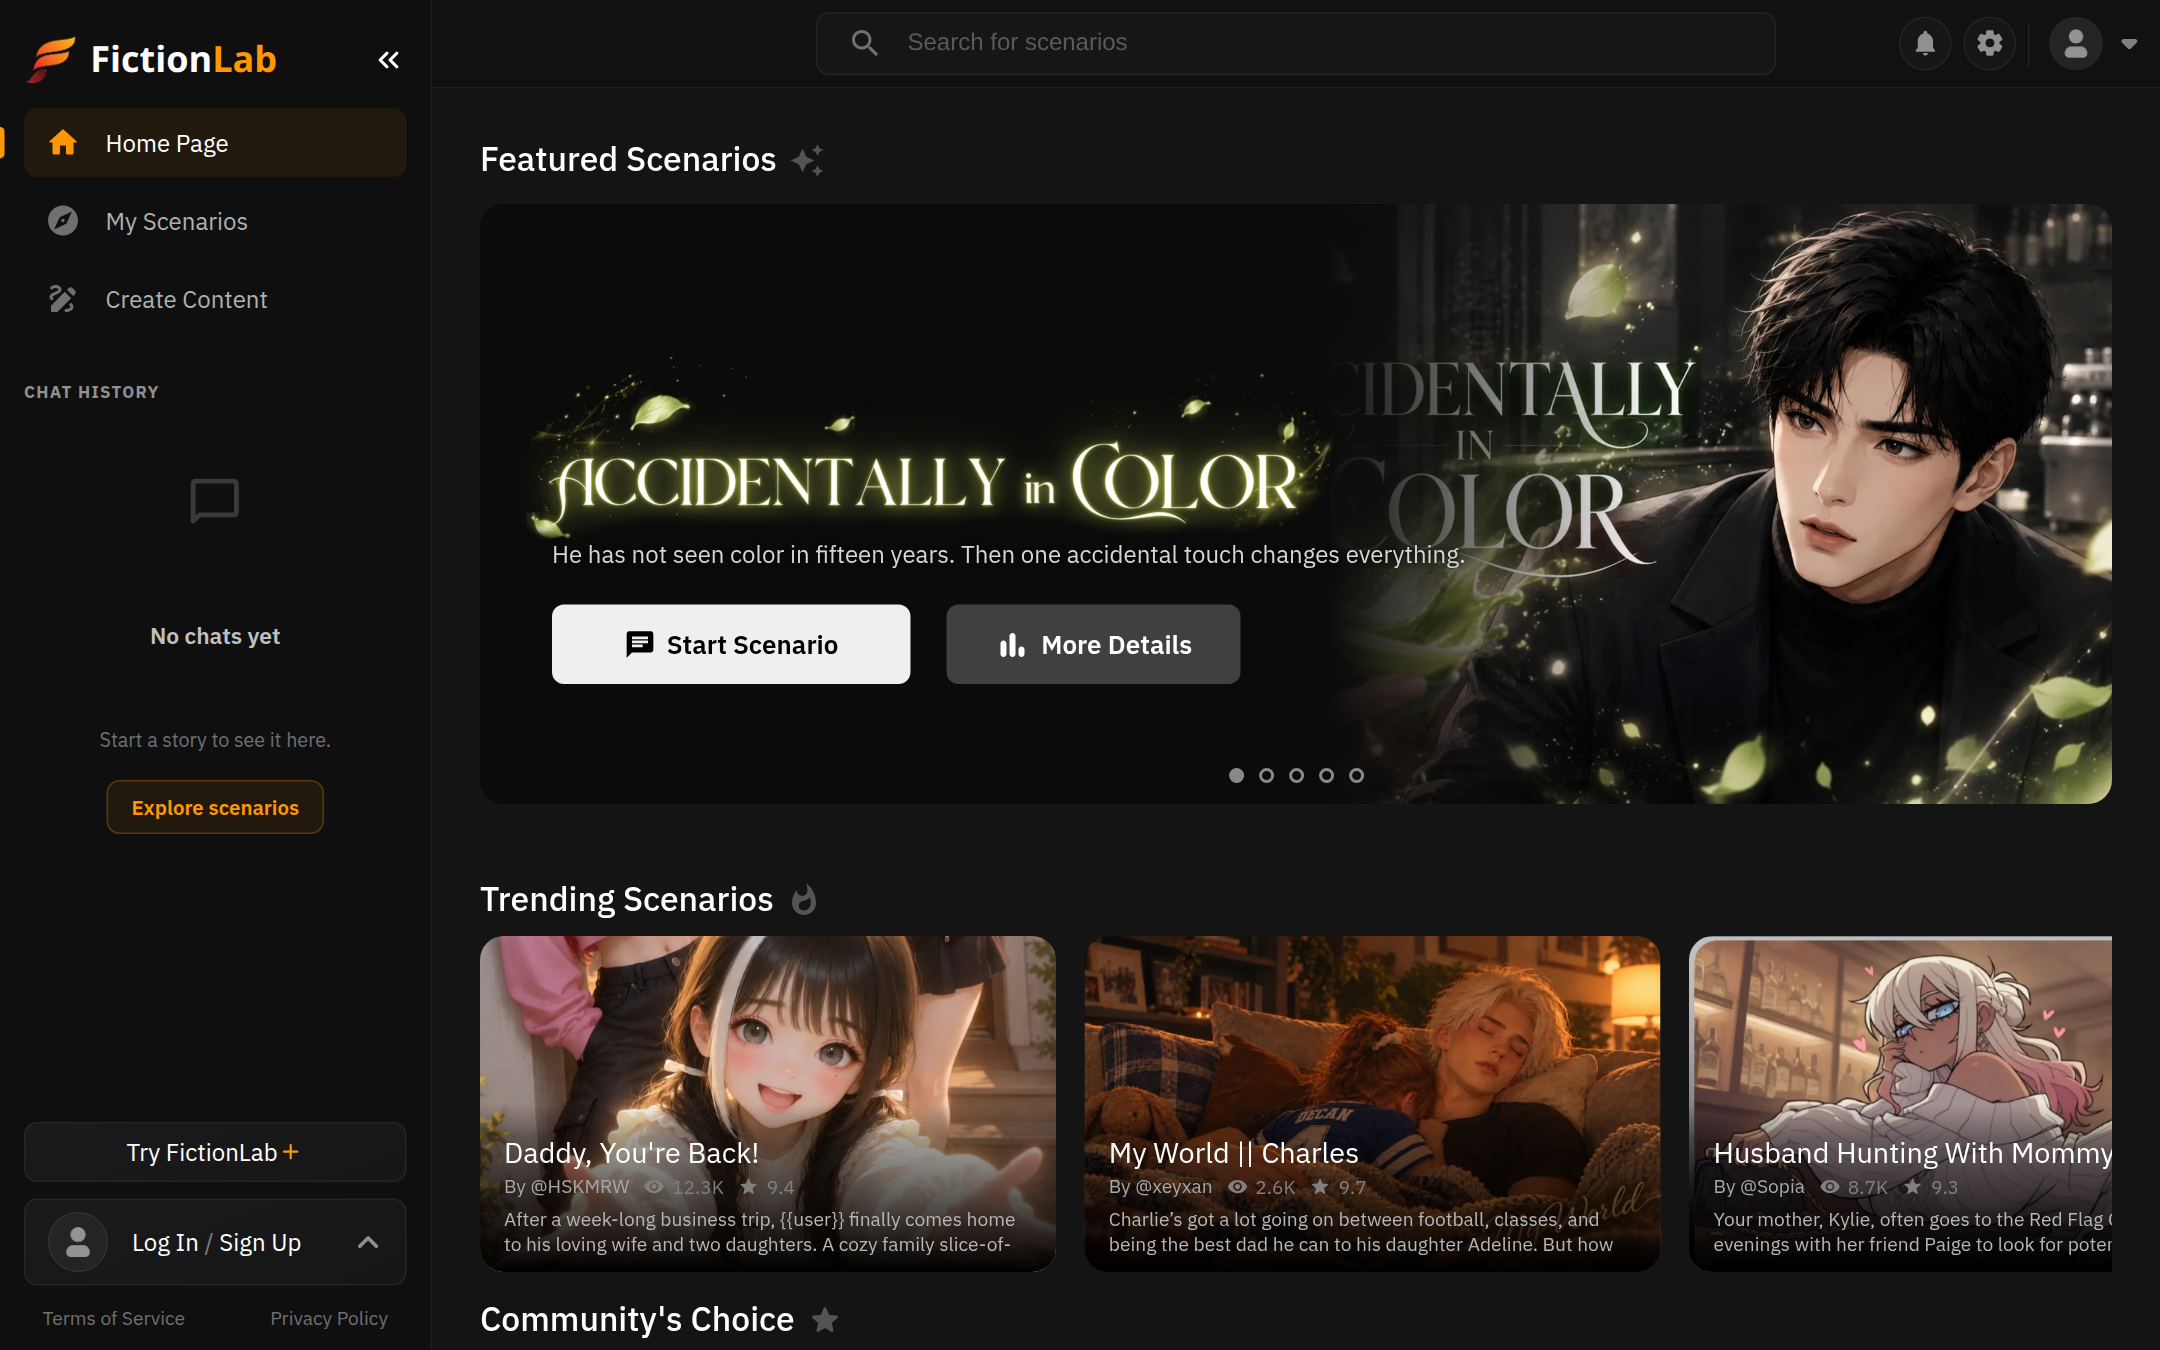Open settings gear icon
This screenshot has width=2160, height=1350.
tap(1989, 43)
